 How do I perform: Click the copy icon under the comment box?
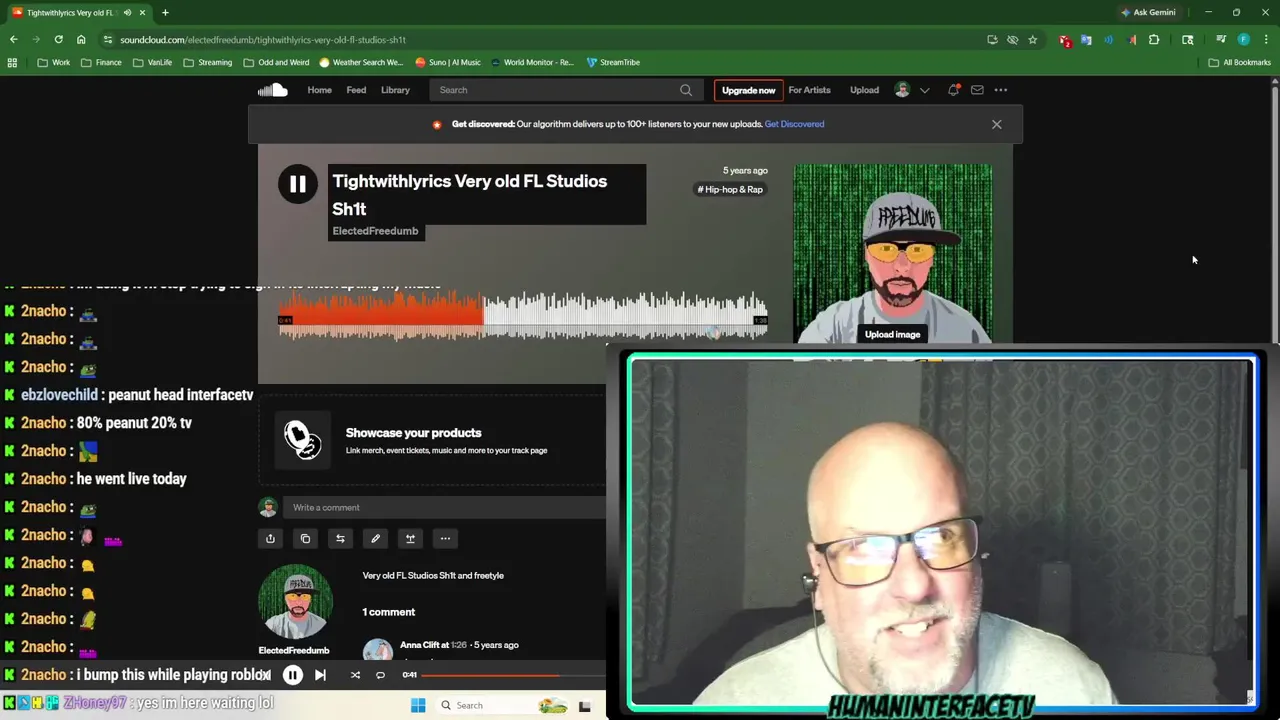(x=305, y=538)
